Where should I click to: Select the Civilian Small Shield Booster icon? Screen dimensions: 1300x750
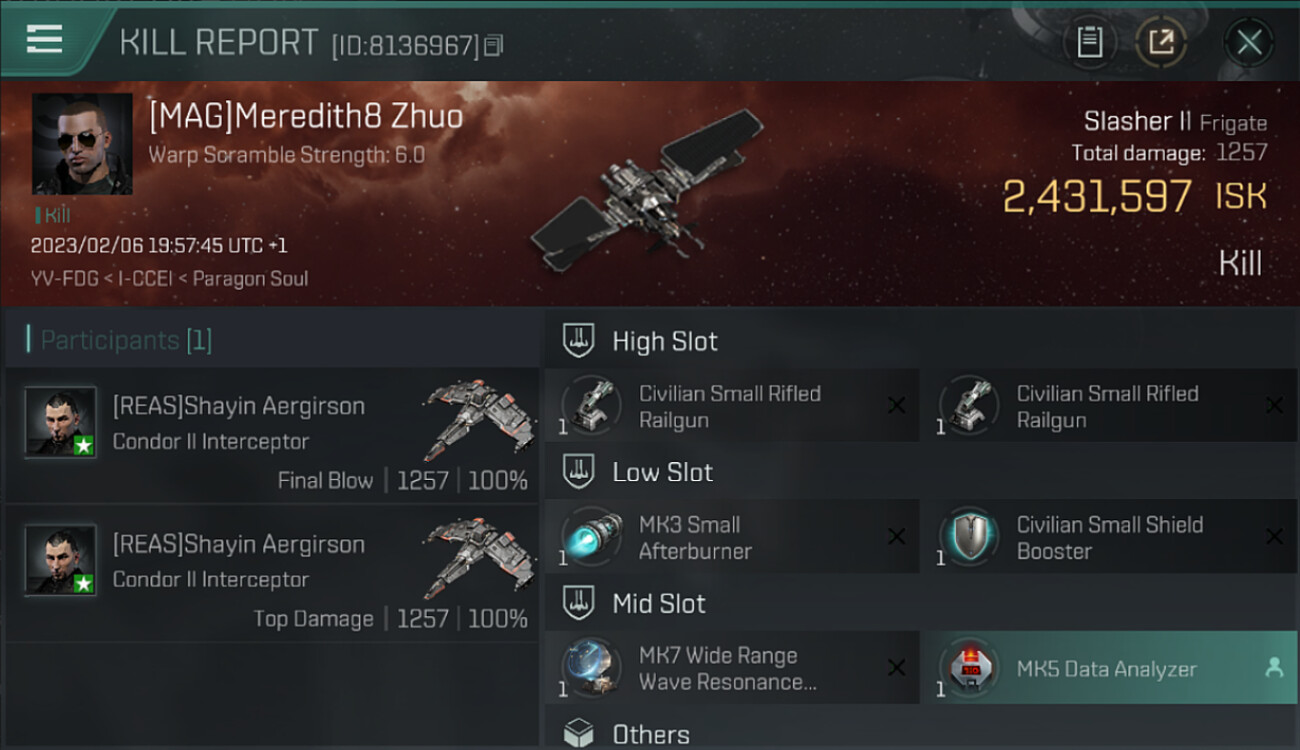coord(969,537)
